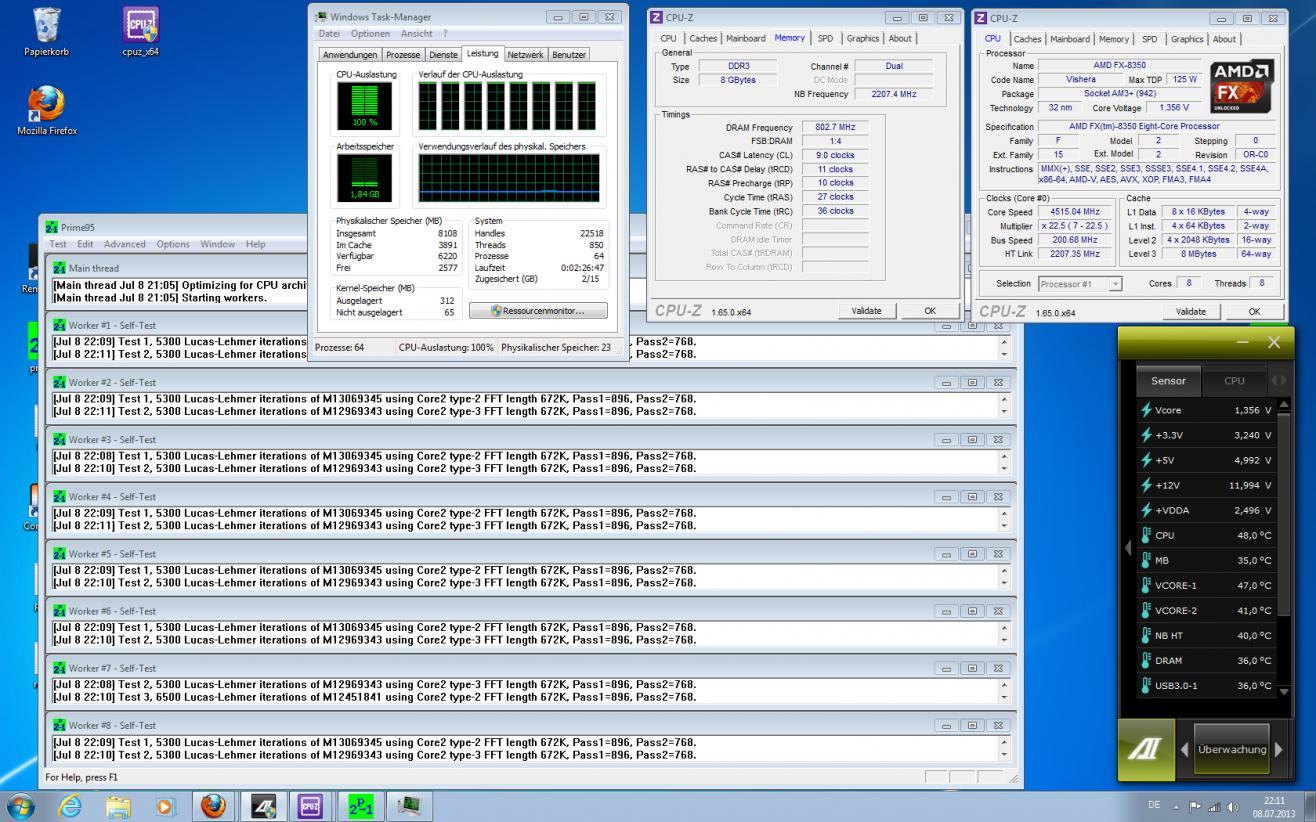Open the Test menu in Prime95
The width and height of the screenshot is (1316, 822).
(58, 244)
